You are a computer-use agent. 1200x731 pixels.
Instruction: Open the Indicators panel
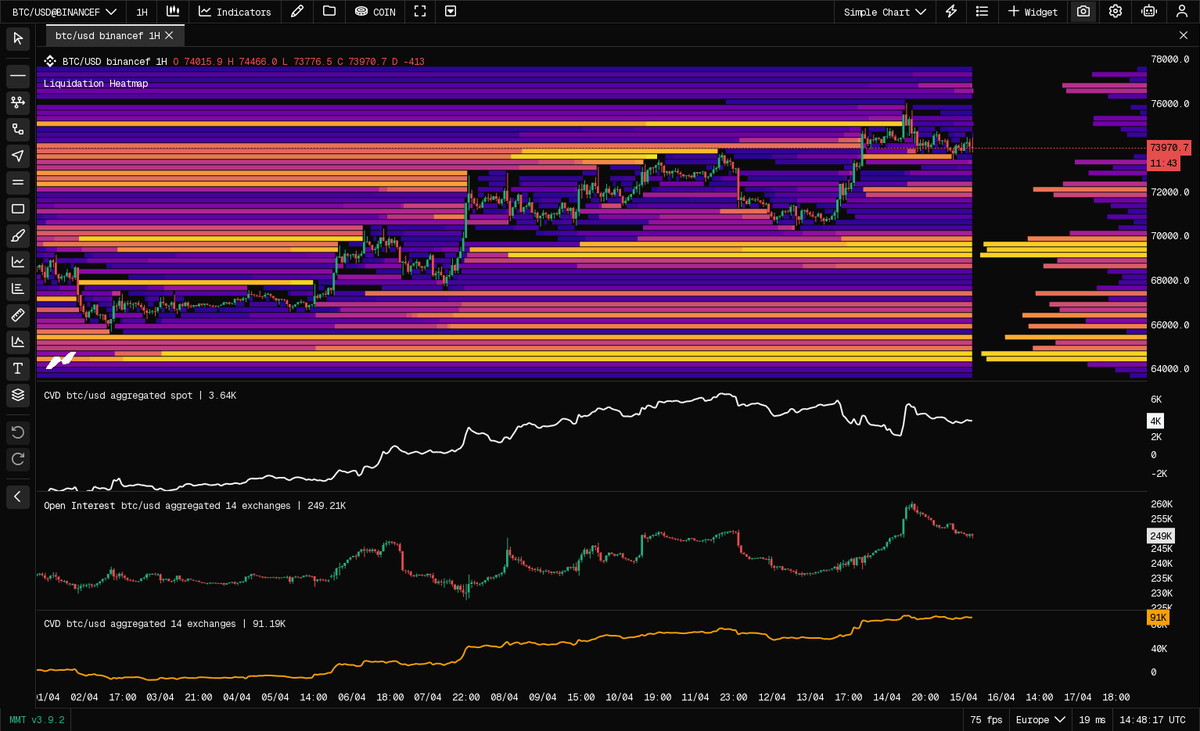(x=235, y=12)
